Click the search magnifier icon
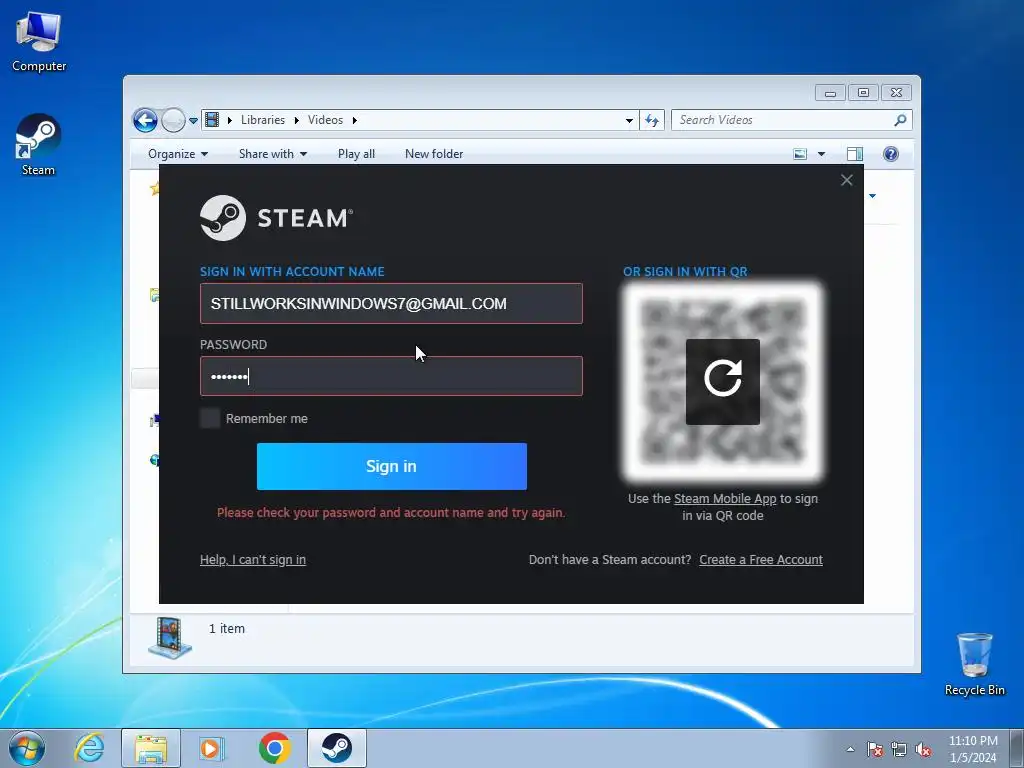Screen dimensions: 1024x768 [x=901, y=120]
